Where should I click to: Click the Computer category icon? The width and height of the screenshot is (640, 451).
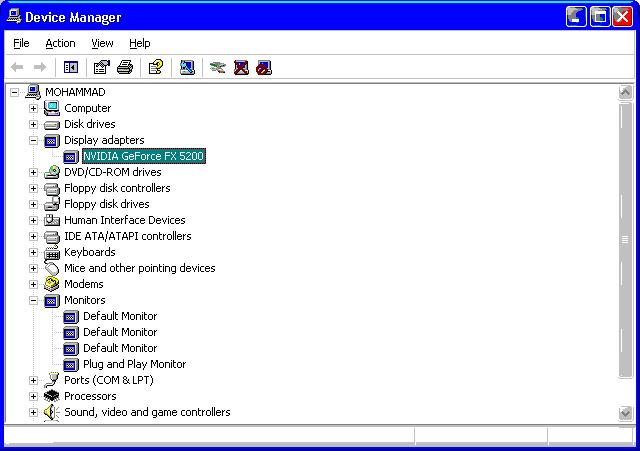coord(52,108)
